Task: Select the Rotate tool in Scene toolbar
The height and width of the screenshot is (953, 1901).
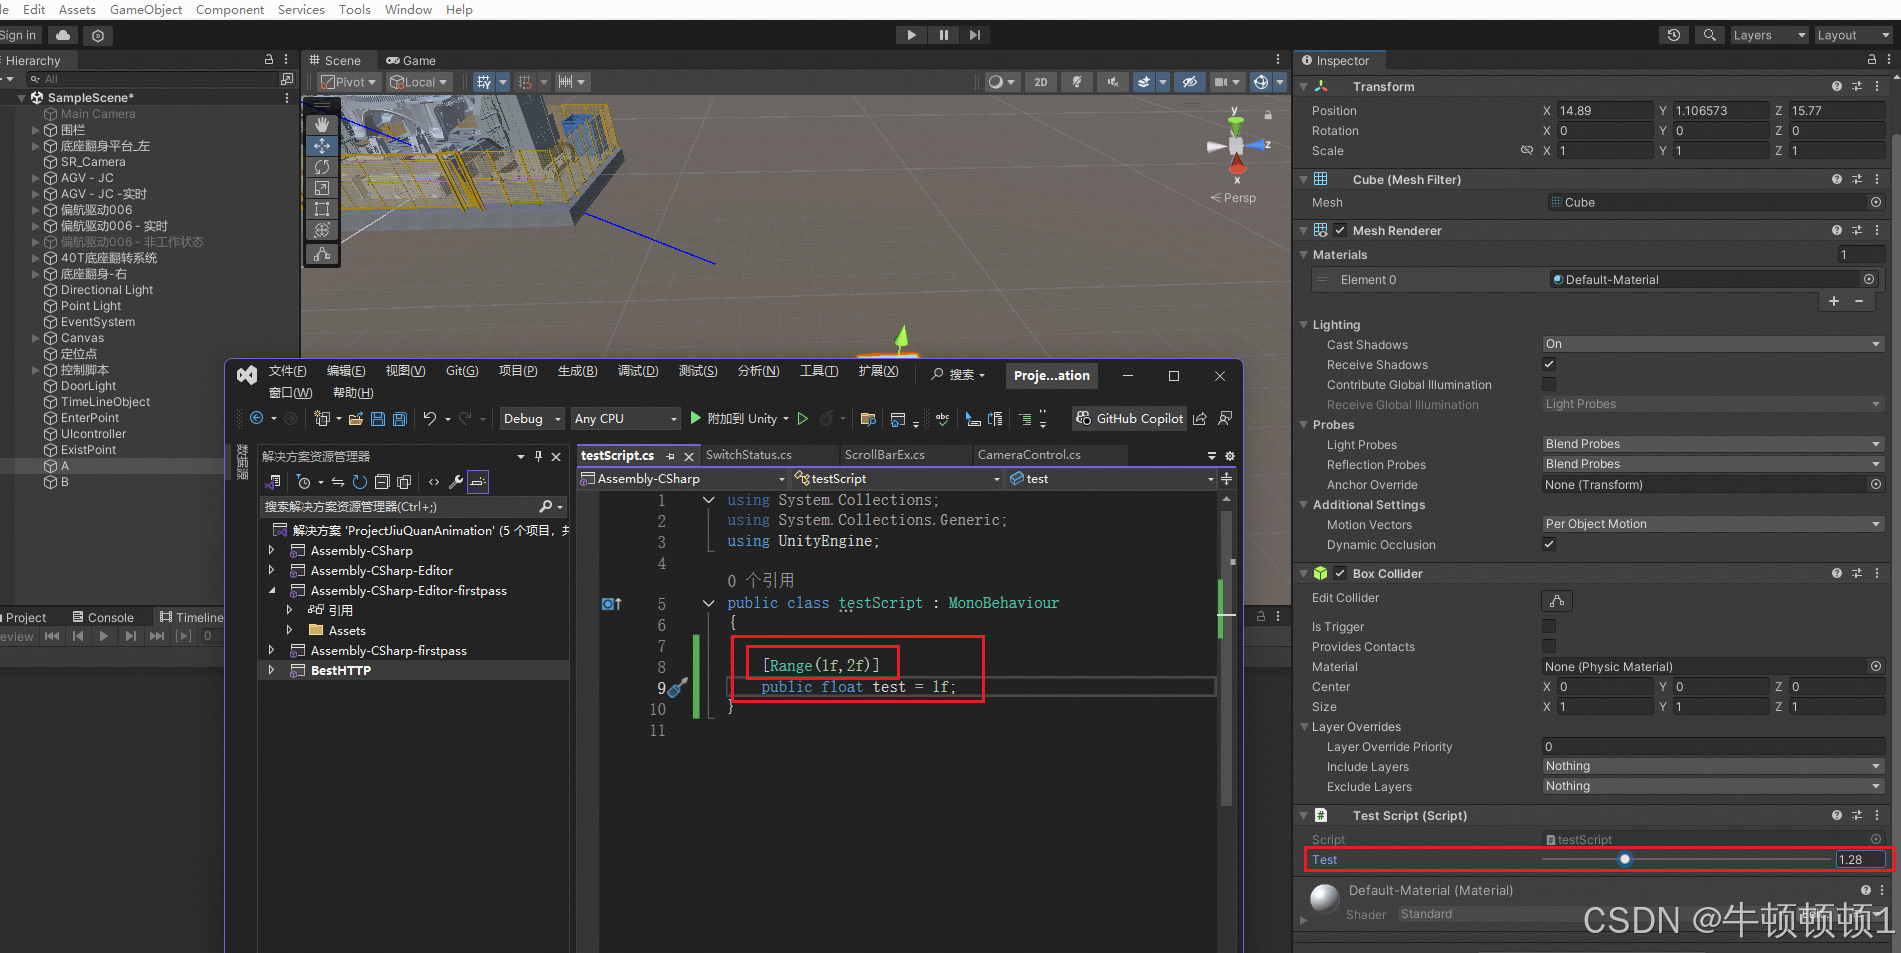Action: pyautogui.click(x=321, y=167)
